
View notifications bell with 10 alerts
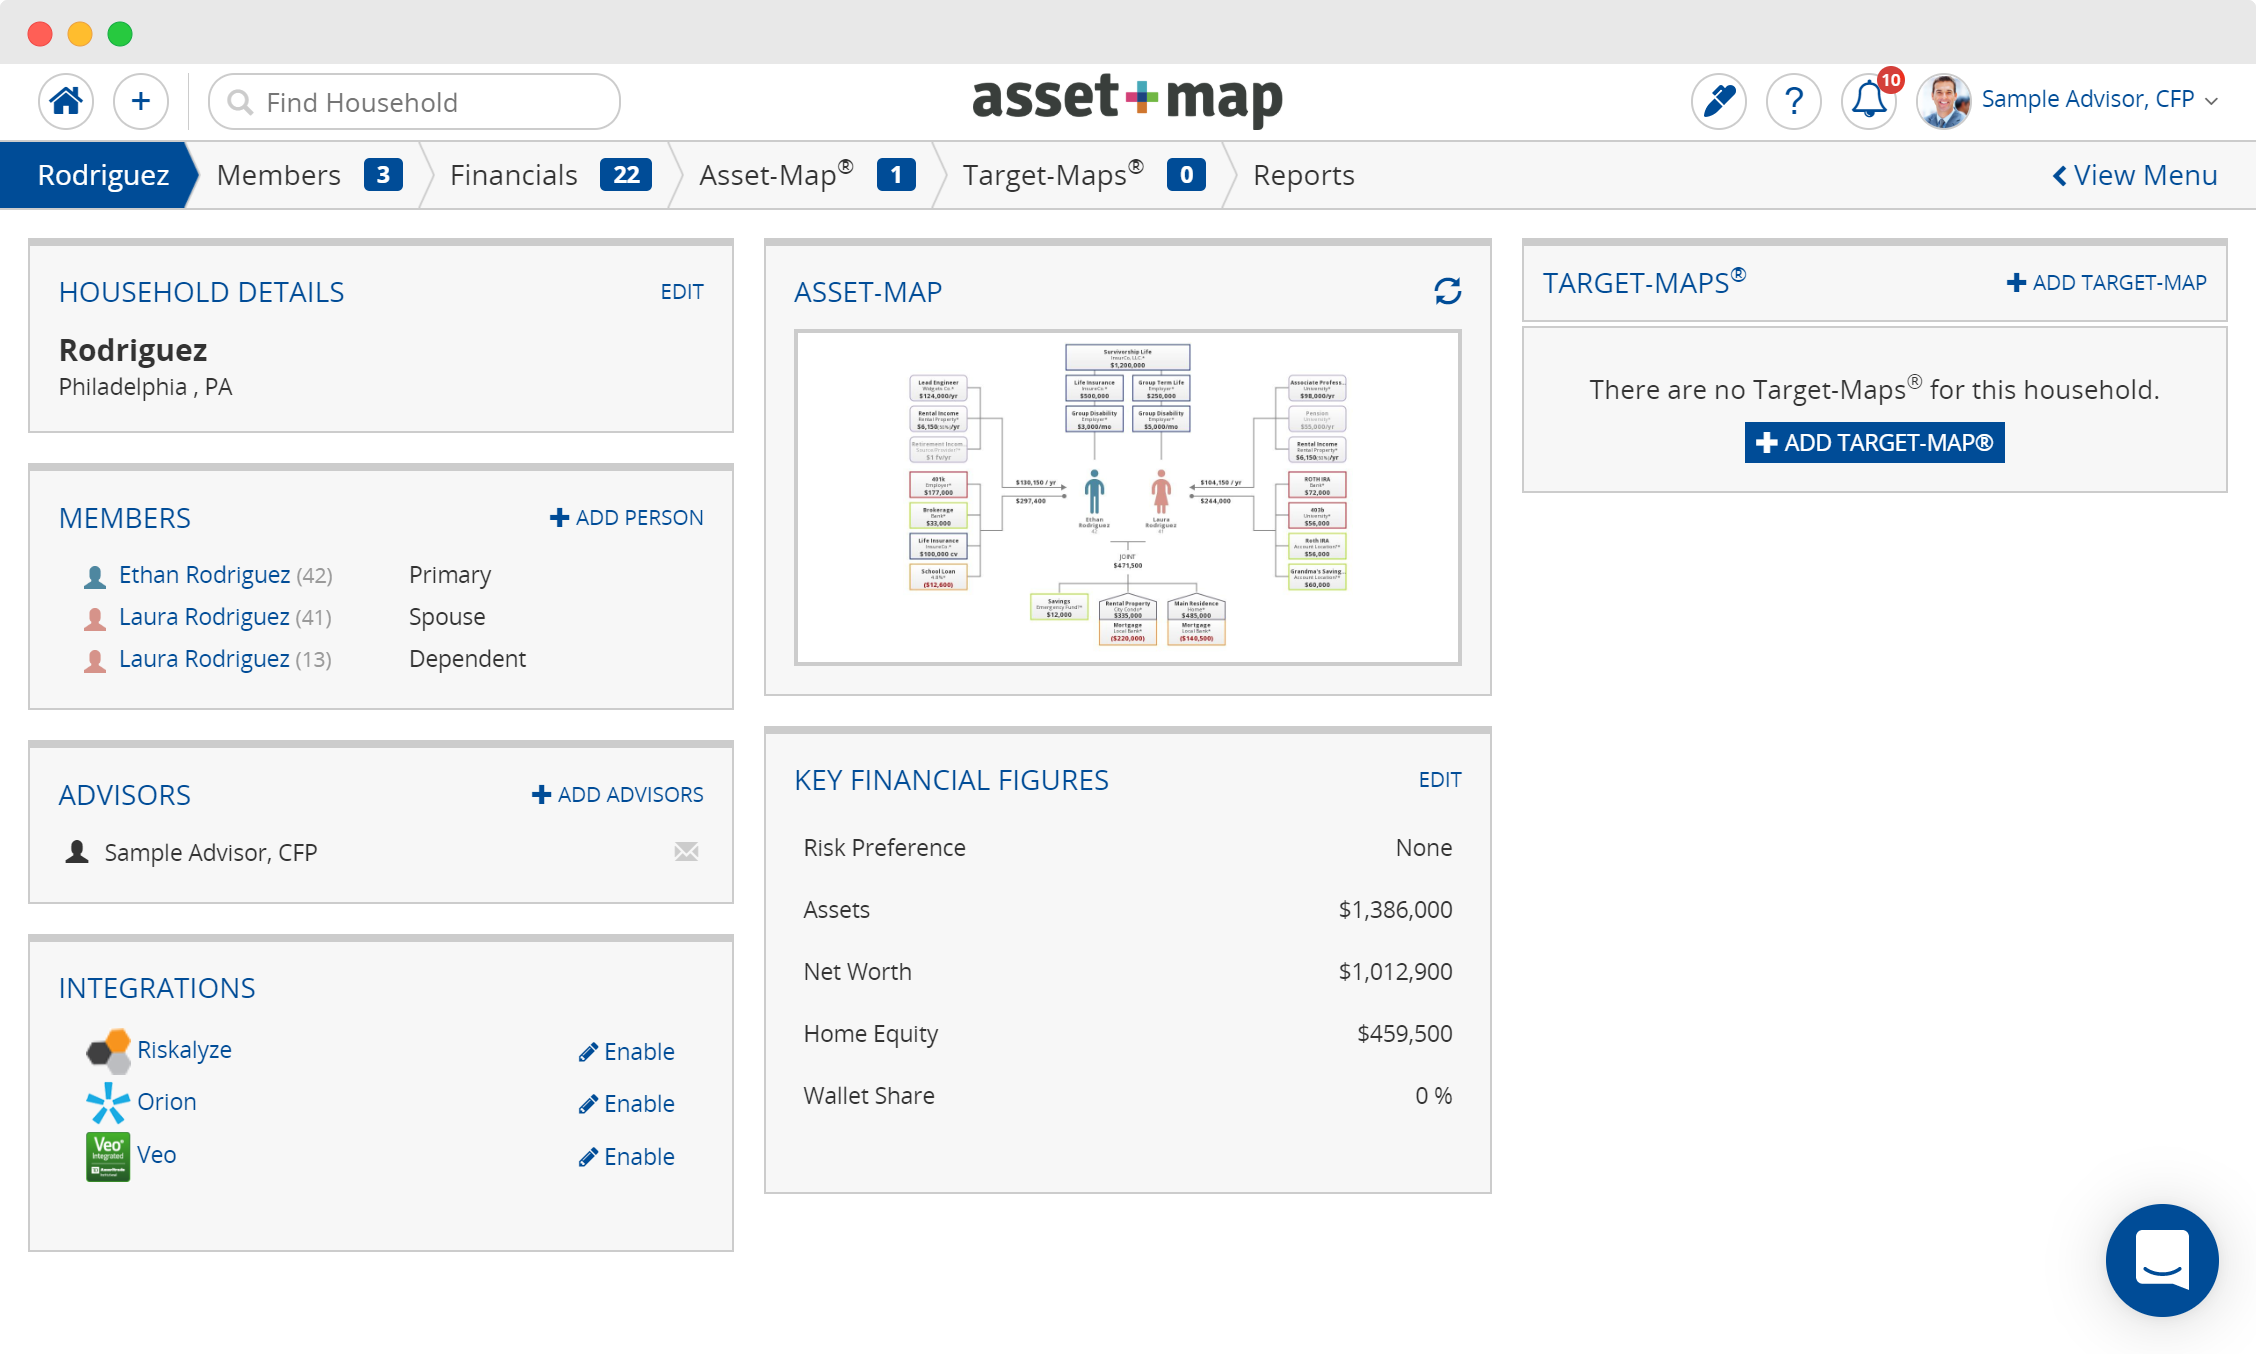click(1869, 101)
